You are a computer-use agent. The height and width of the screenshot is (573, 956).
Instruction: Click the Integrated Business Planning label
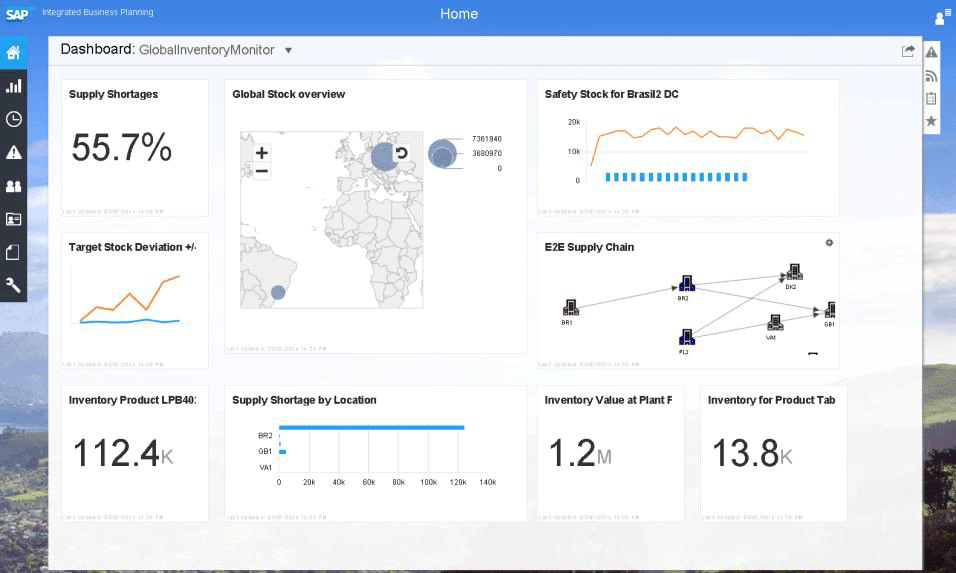(98, 12)
